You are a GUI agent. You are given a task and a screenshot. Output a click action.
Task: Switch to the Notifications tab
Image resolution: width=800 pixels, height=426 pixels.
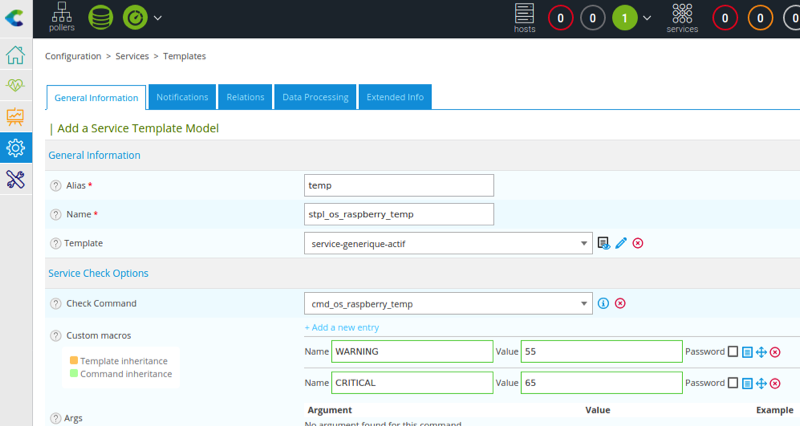(x=182, y=97)
